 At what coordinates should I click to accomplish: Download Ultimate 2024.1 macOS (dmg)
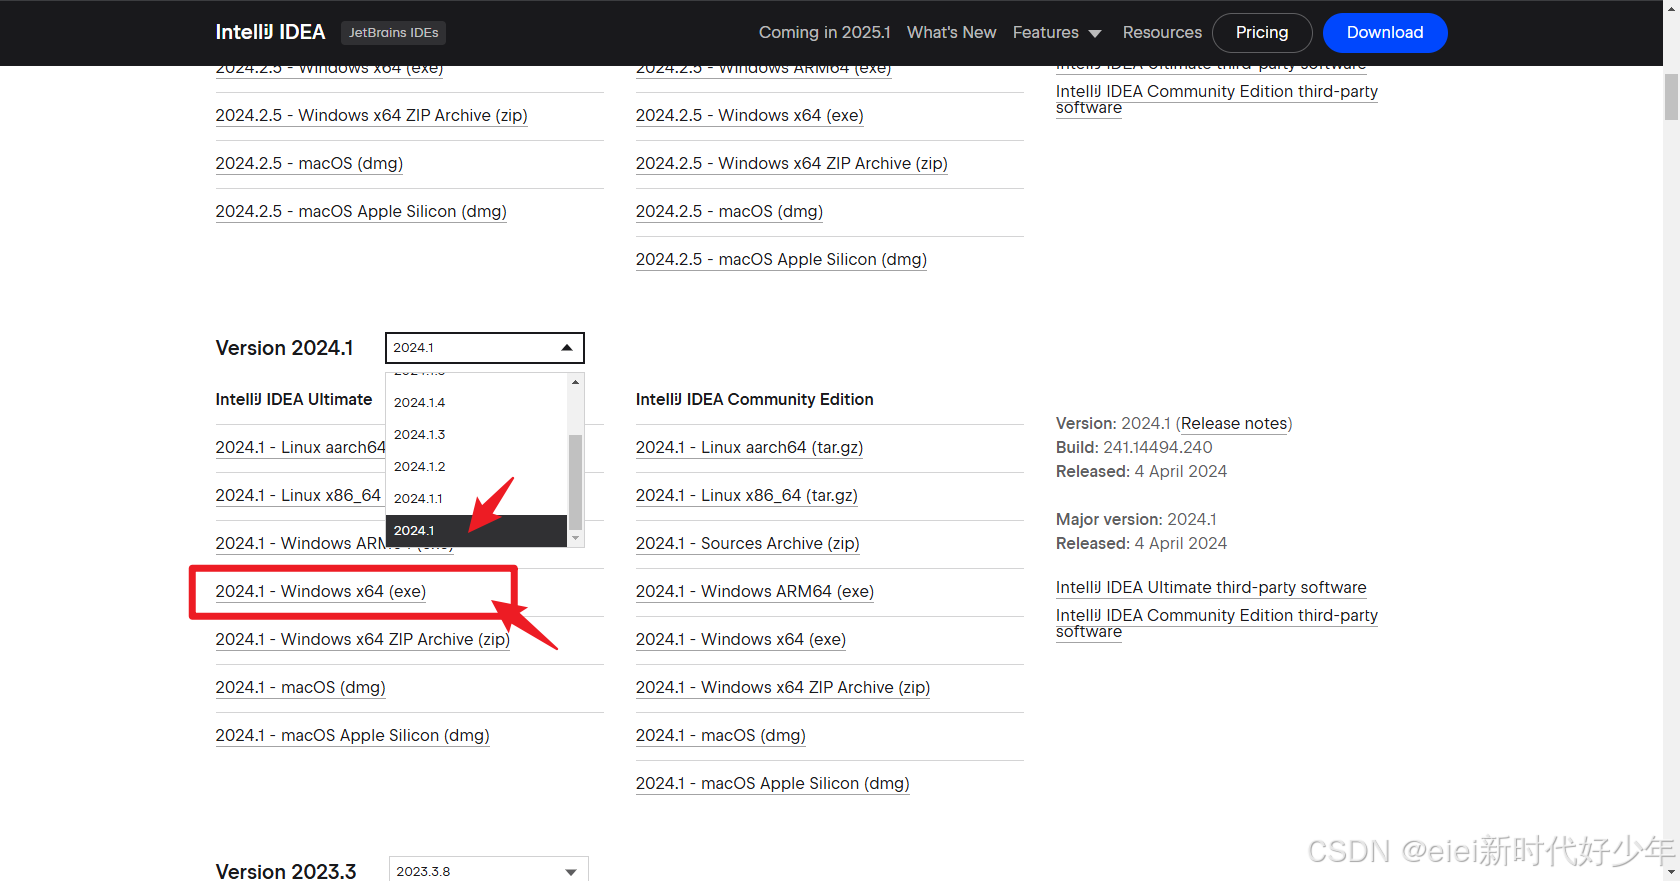pyautogui.click(x=300, y=687)
